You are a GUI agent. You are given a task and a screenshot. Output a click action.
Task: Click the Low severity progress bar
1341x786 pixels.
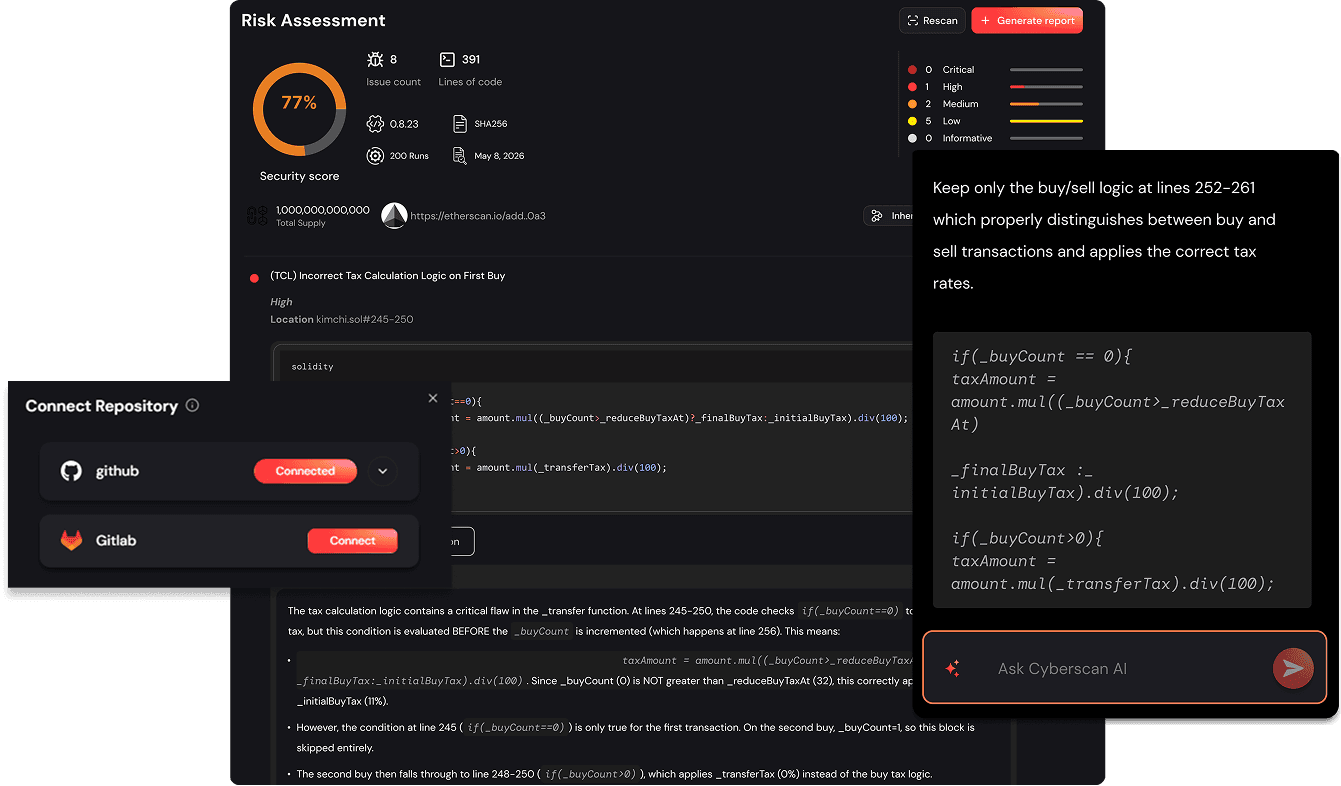(x=1046, y=121)
